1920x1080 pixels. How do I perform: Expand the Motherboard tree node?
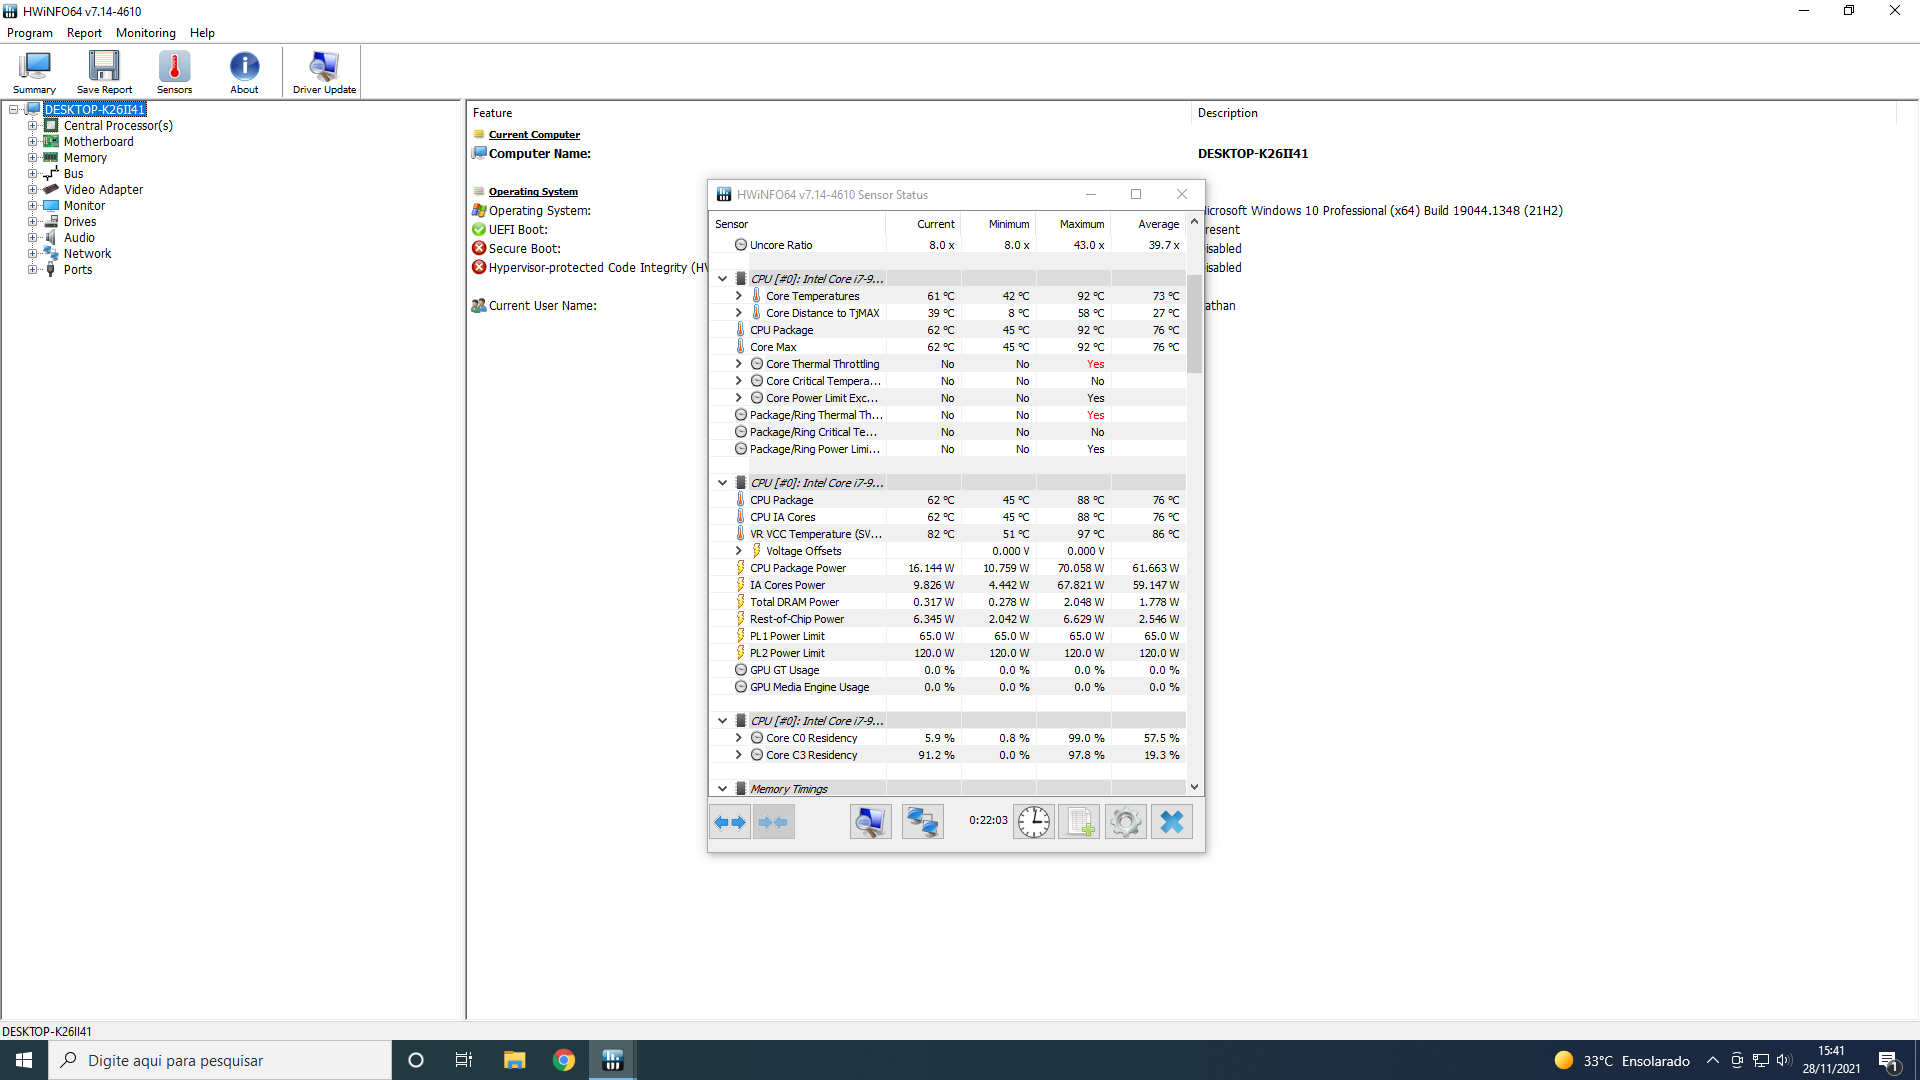tap(32, 142)
